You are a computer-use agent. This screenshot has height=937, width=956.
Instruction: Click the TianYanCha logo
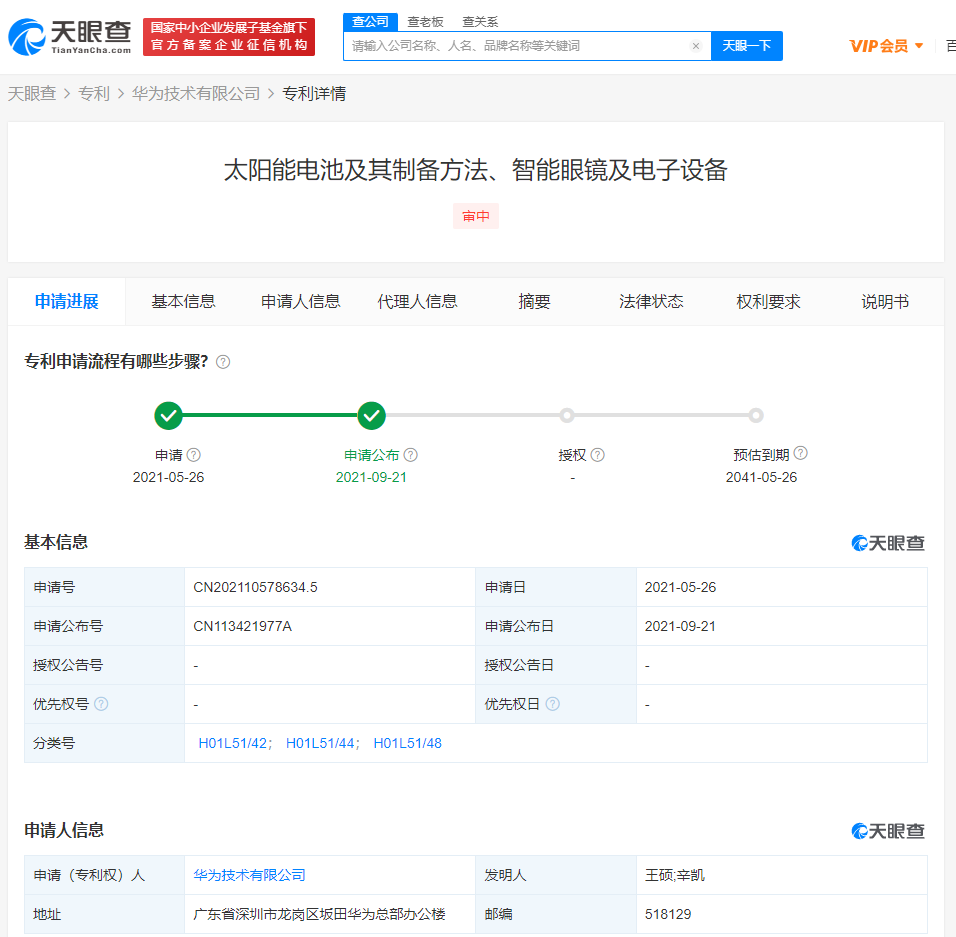[70, 37]
